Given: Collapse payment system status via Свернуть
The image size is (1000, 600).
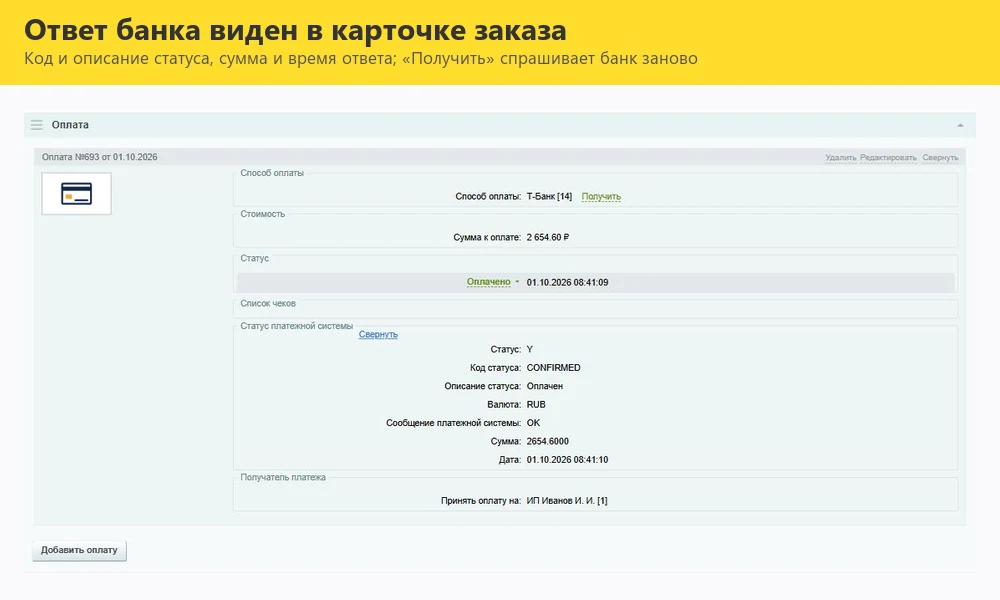Looking at the screenshot, I should point(378,334).
